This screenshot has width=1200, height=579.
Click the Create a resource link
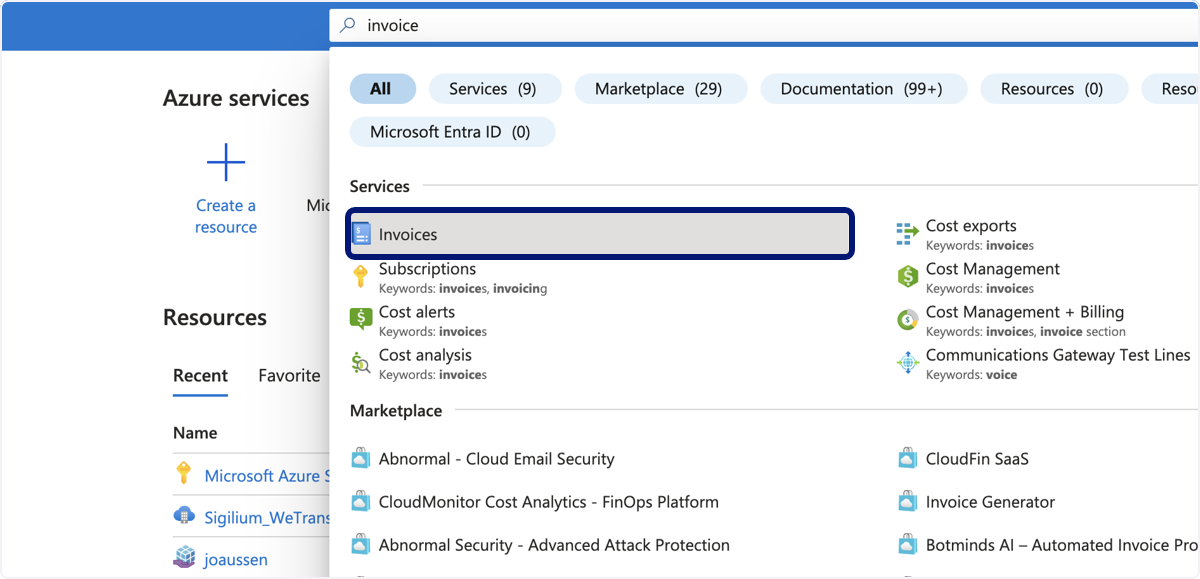click(226, 216)
